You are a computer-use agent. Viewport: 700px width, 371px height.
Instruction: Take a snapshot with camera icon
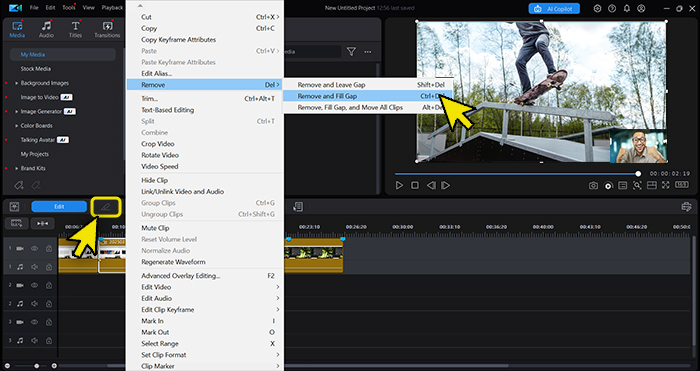tap(593, 185)
